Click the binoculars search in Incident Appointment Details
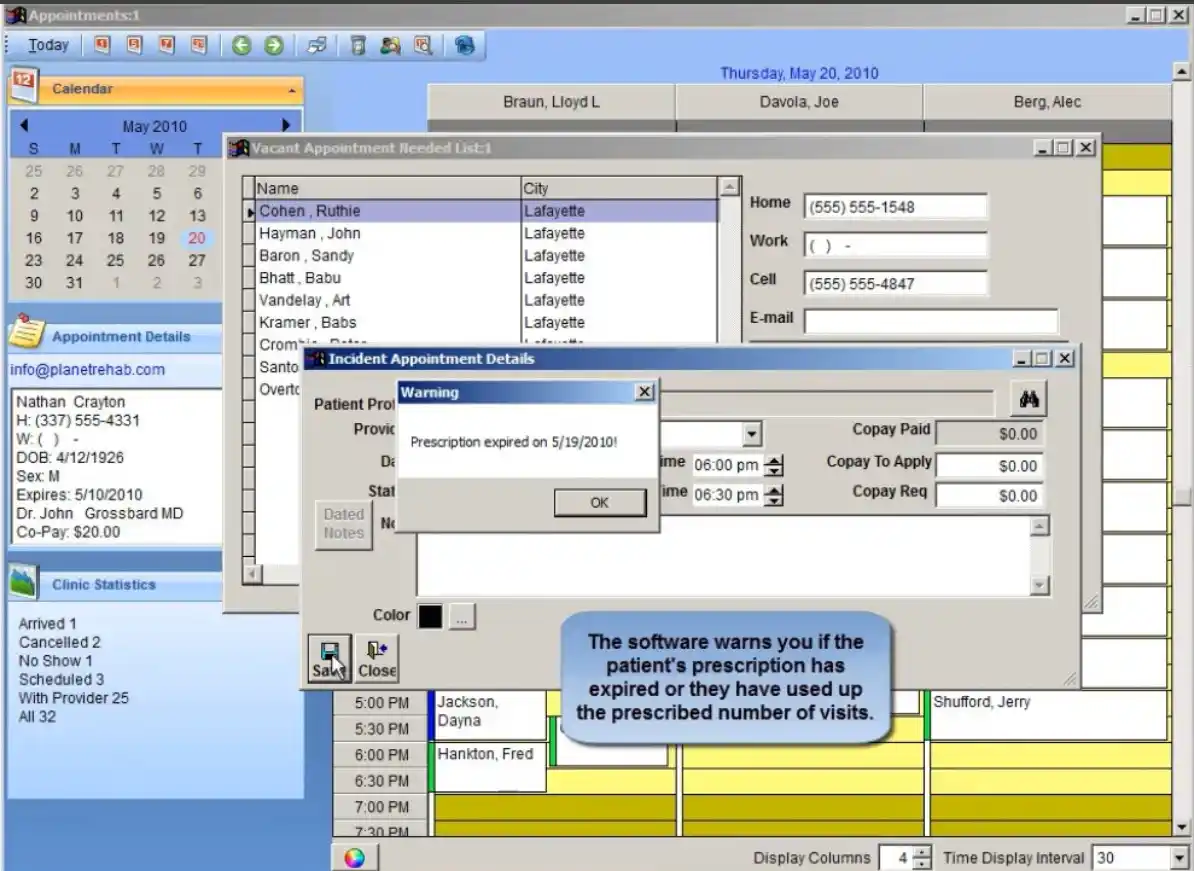The image size is (1194, 871). click(1029, 398)
